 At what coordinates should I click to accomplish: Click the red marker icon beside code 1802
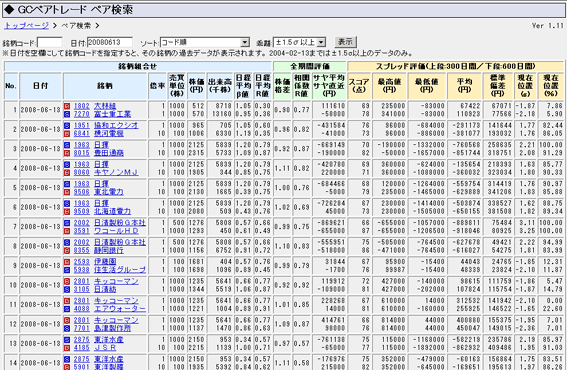67,106
